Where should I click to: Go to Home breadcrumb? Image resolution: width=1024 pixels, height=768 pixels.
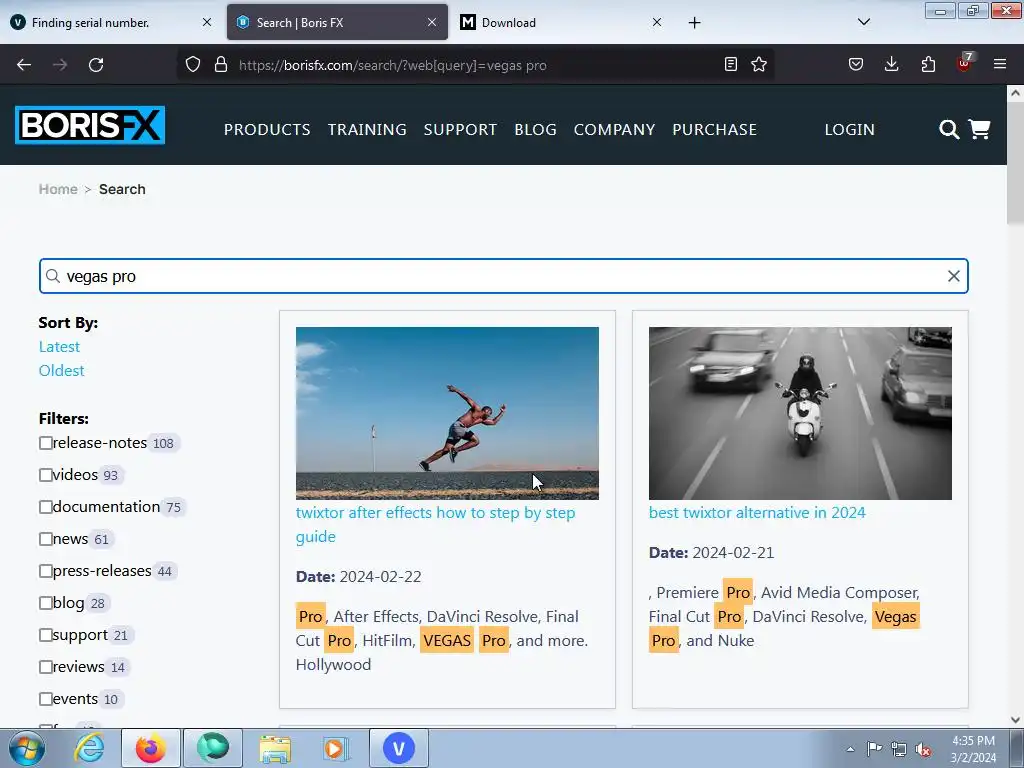[x=58, y=189]
